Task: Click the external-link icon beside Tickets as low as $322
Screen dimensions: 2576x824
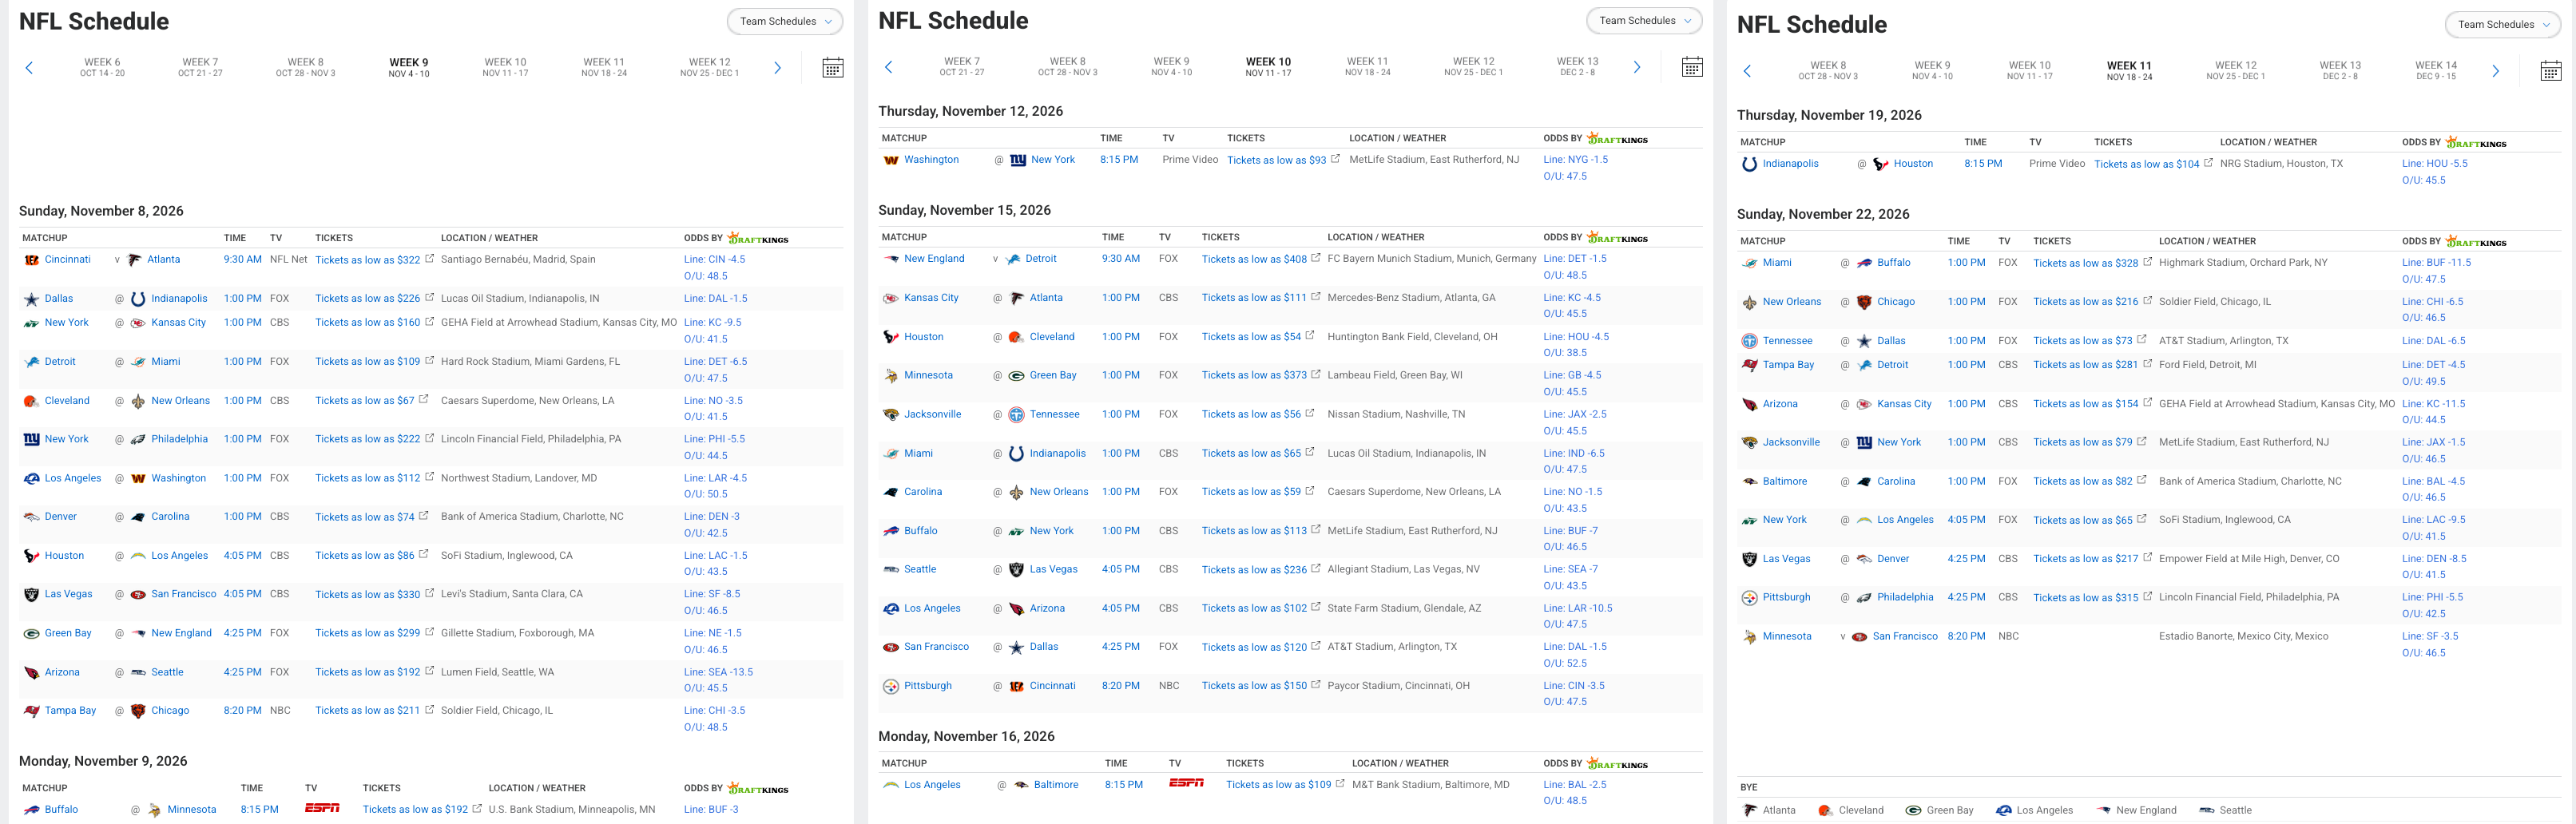Action: [430, 259]
